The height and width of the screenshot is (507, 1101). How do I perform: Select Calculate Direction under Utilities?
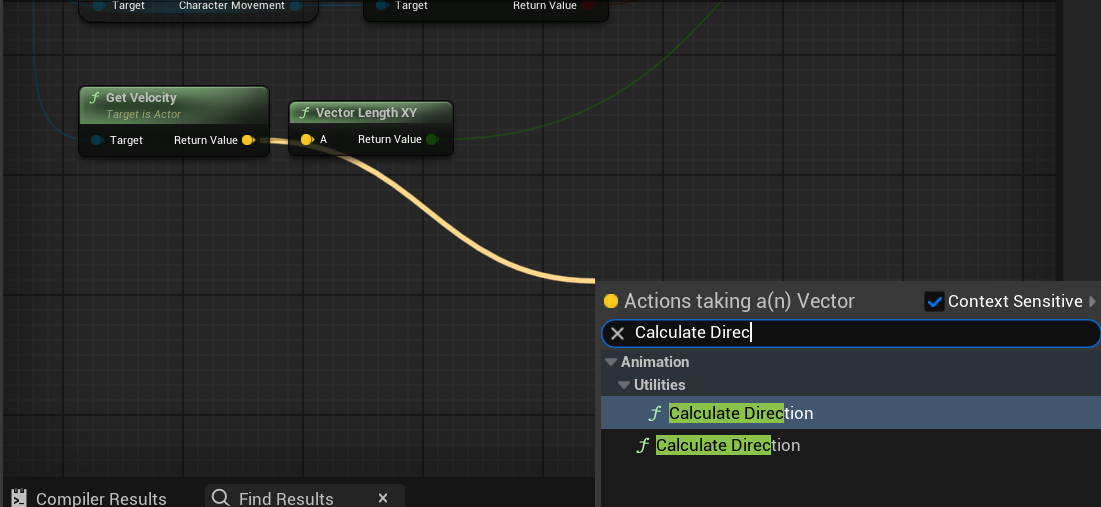851,413
